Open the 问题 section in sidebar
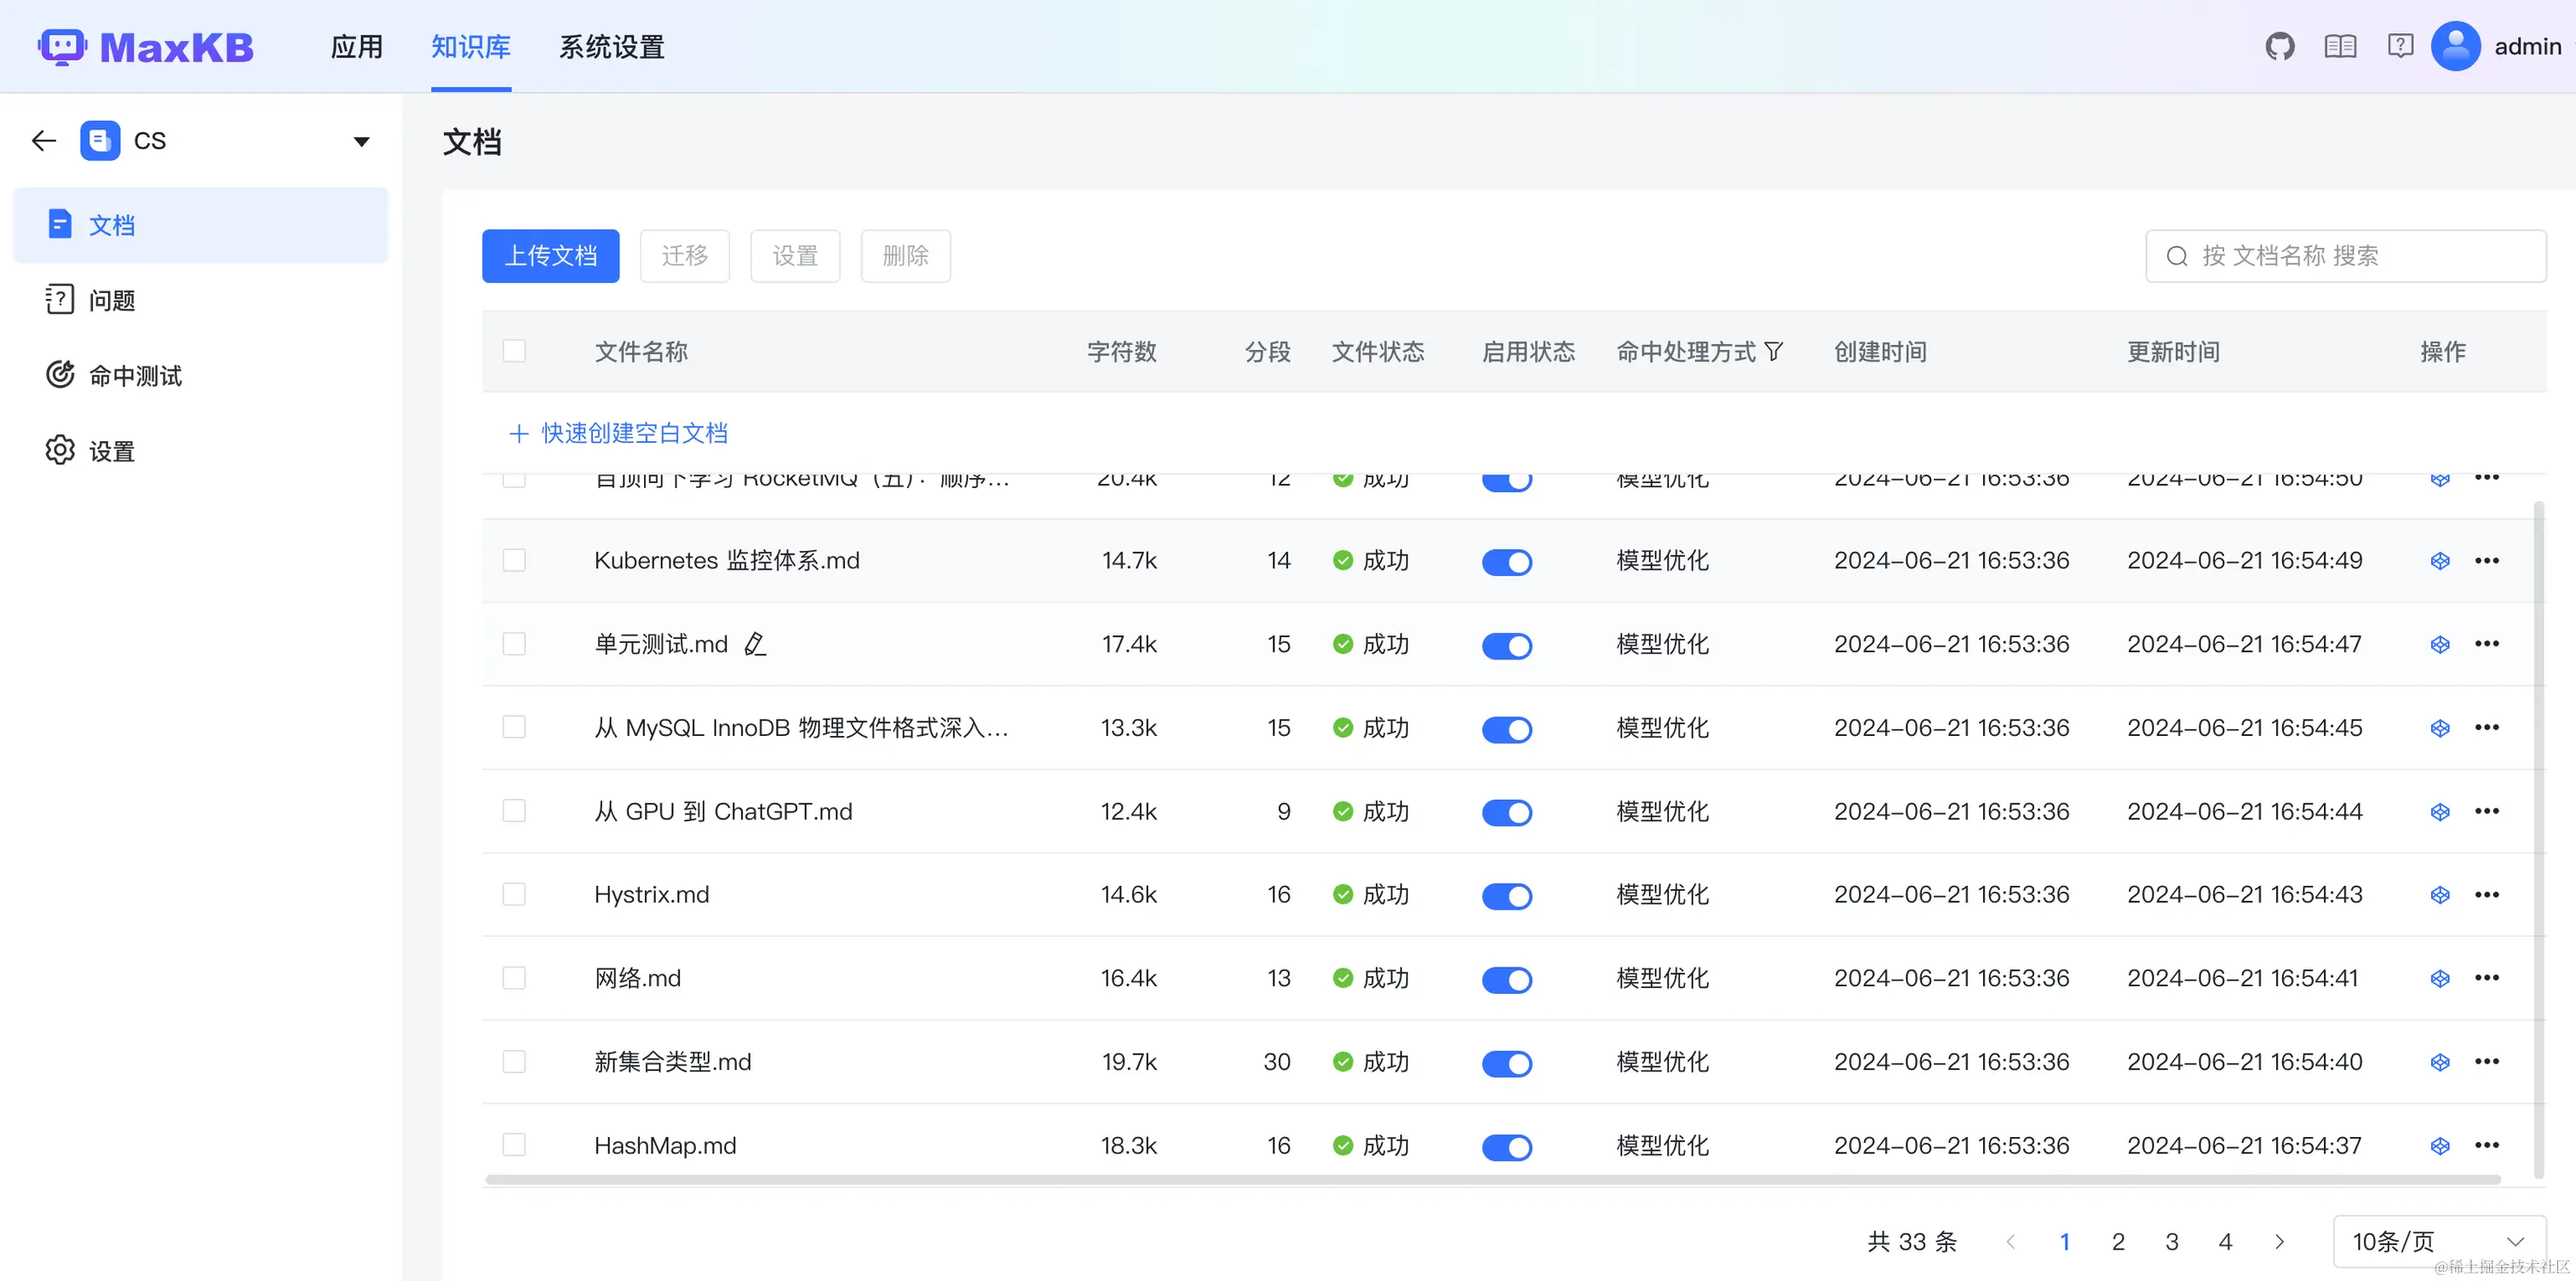Image resolution: width=2576 pixels, height=1281 pixels. tap(112, 299)
